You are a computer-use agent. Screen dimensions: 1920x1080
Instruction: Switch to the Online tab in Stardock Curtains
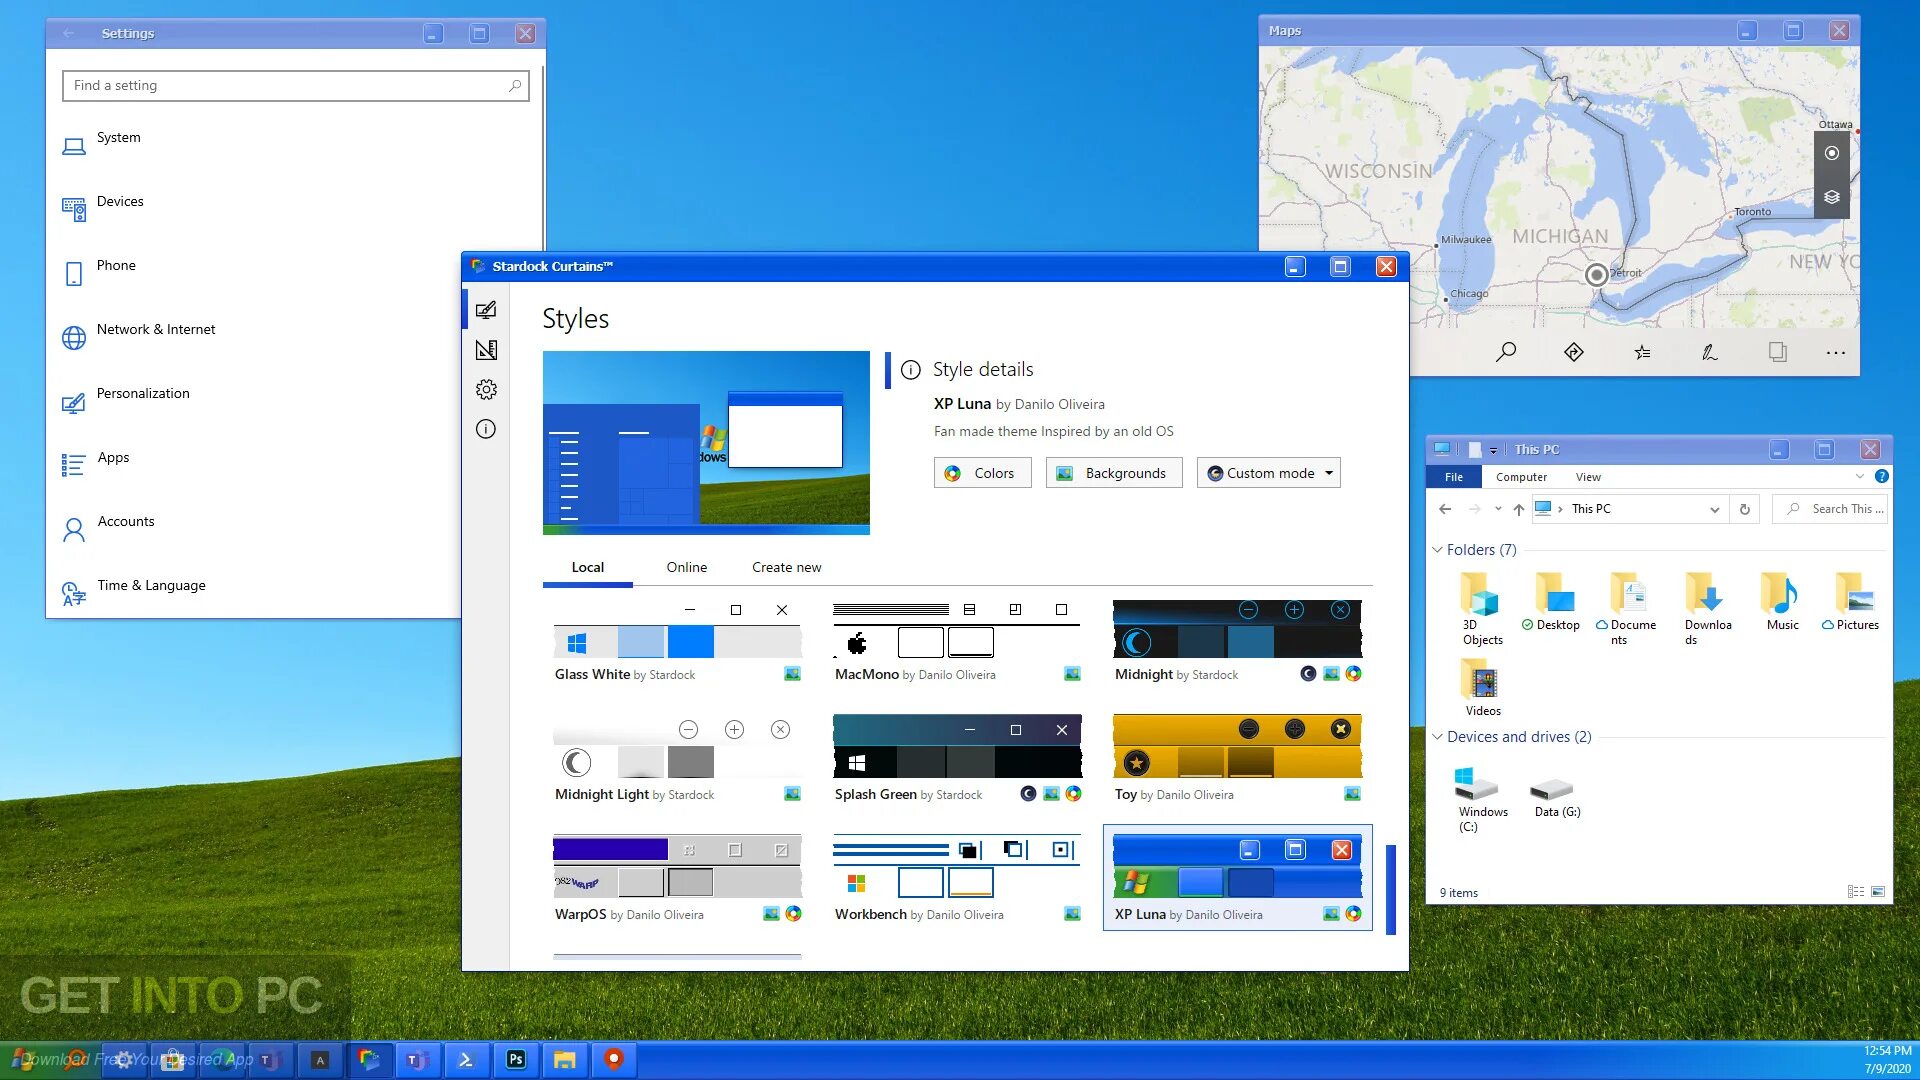tap(686, 567)
